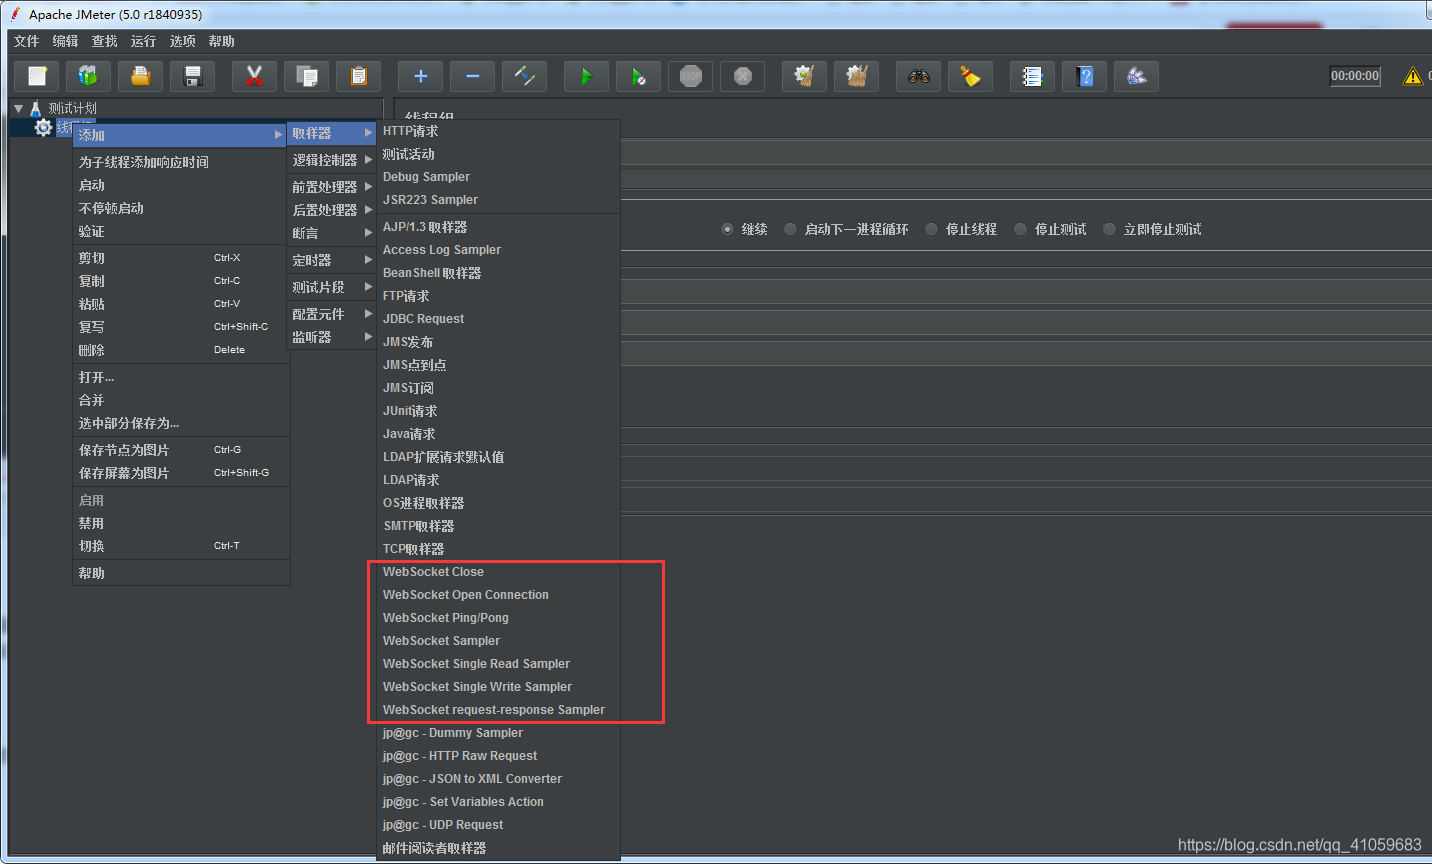
Task: Click the Paste clipboard icon
Action: click(x=359, y=76)
